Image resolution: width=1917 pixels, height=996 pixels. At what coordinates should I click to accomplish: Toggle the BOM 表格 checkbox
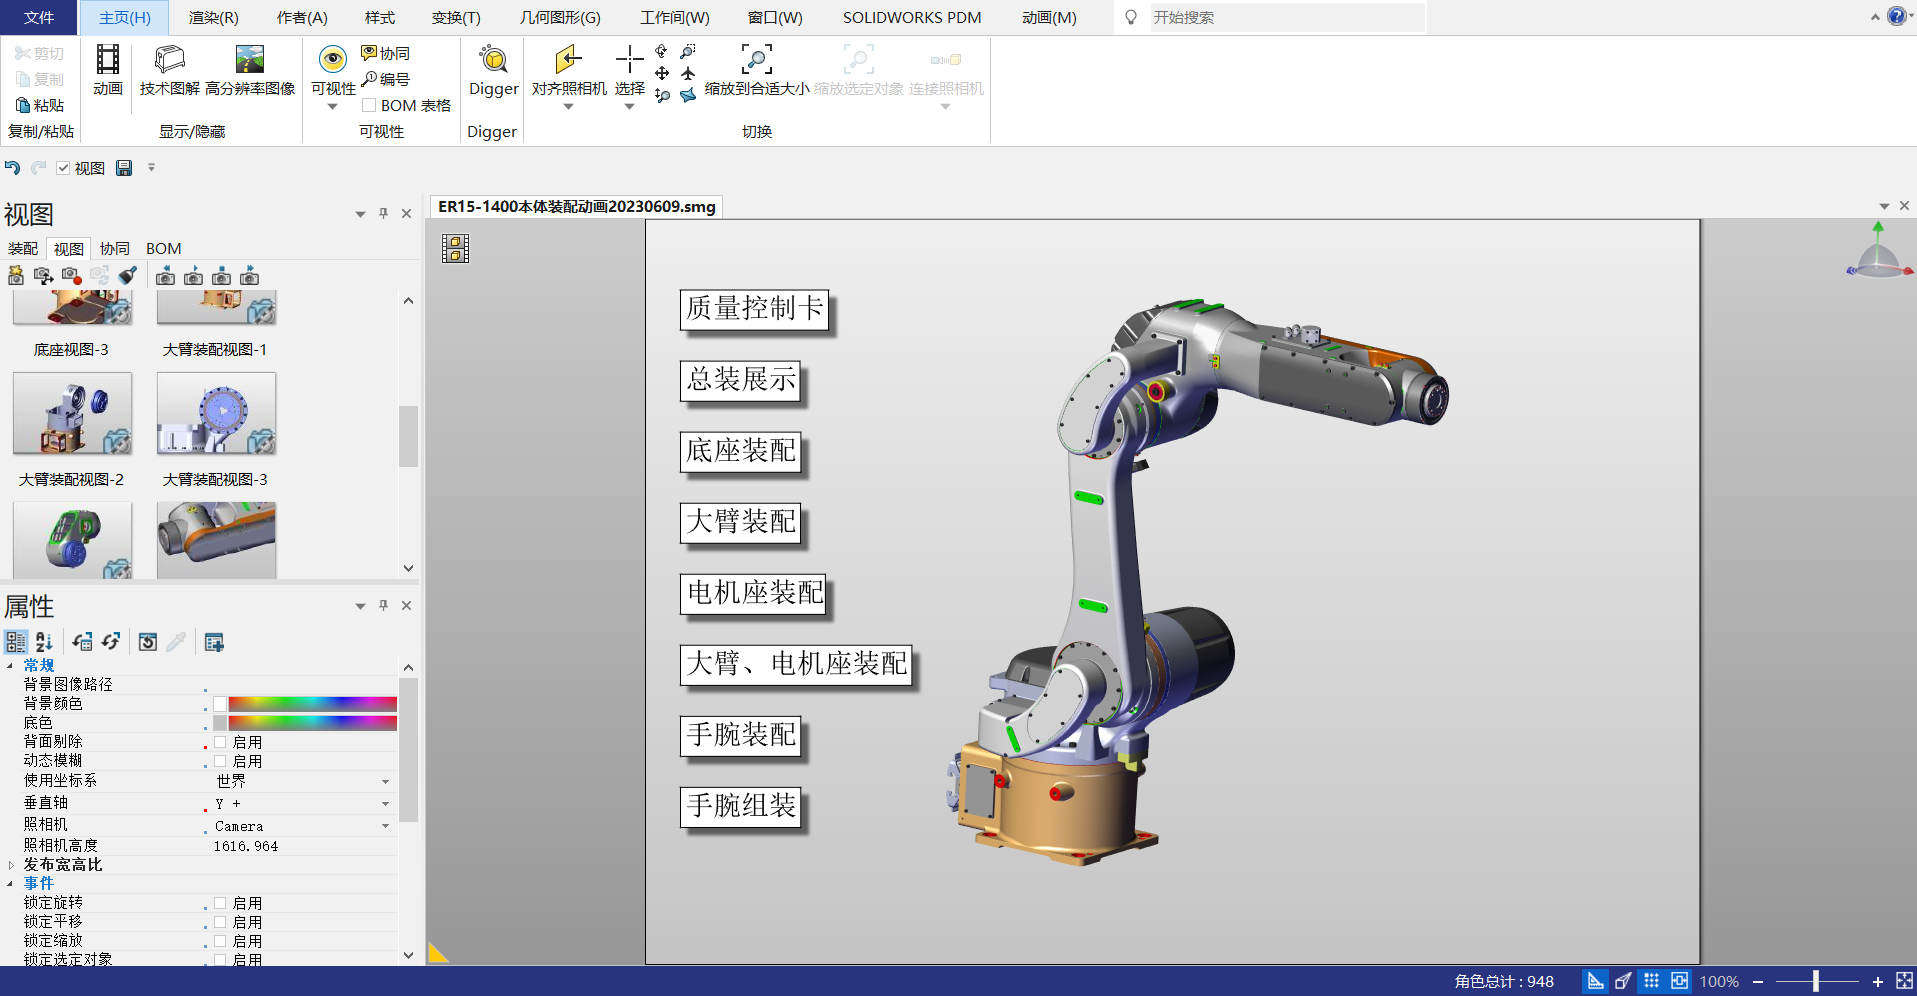(x=369, y=105)
